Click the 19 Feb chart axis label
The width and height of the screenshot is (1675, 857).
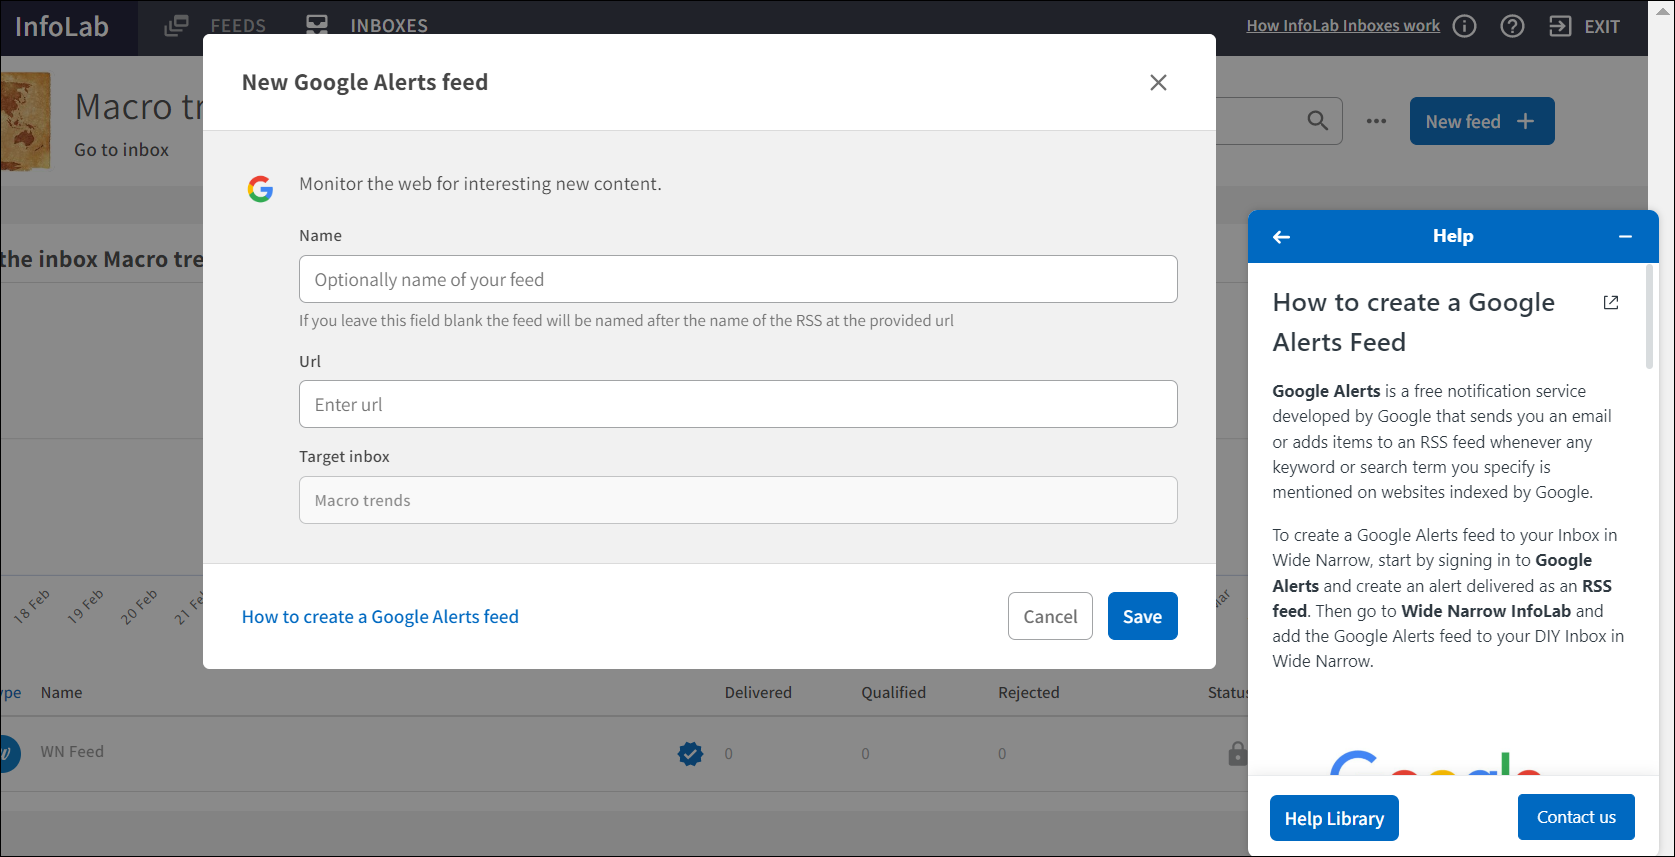(x=85, y=606)
